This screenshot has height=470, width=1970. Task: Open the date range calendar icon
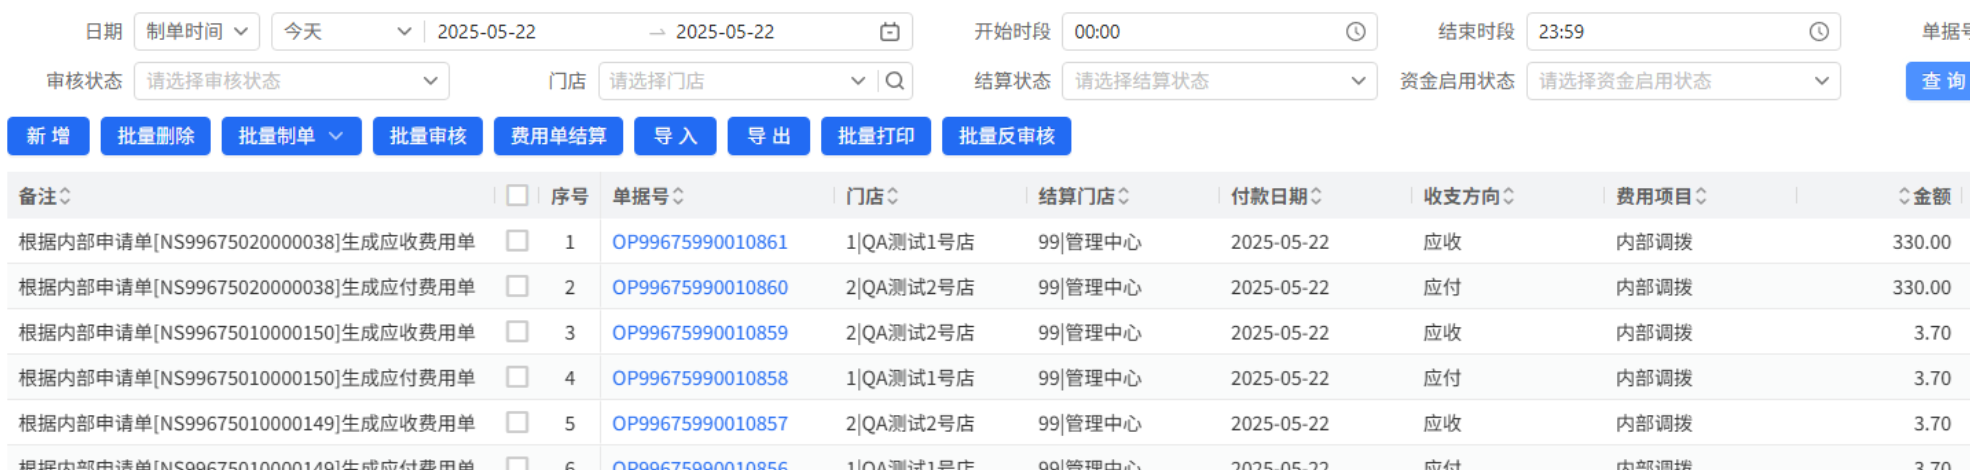click(889, 32)
